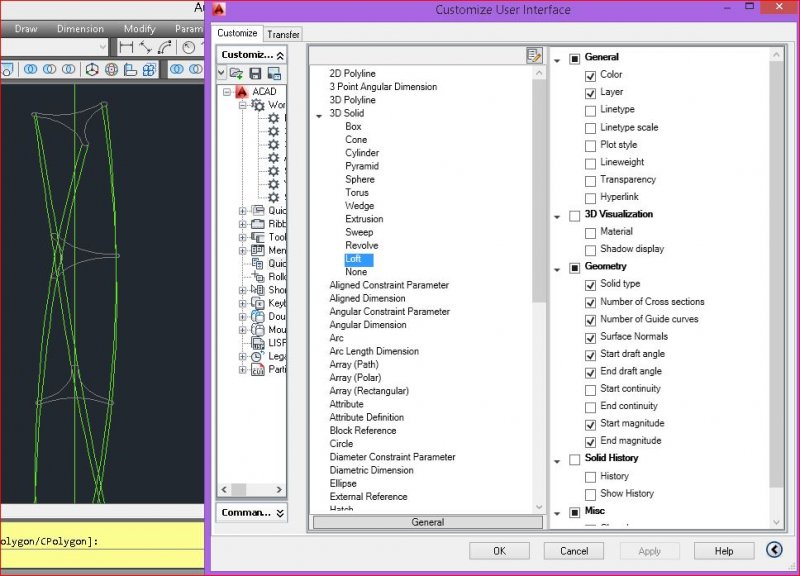This screenshot has height=576, width=800.
Task: Click the edit object type list icon
Action: [534, 55]
